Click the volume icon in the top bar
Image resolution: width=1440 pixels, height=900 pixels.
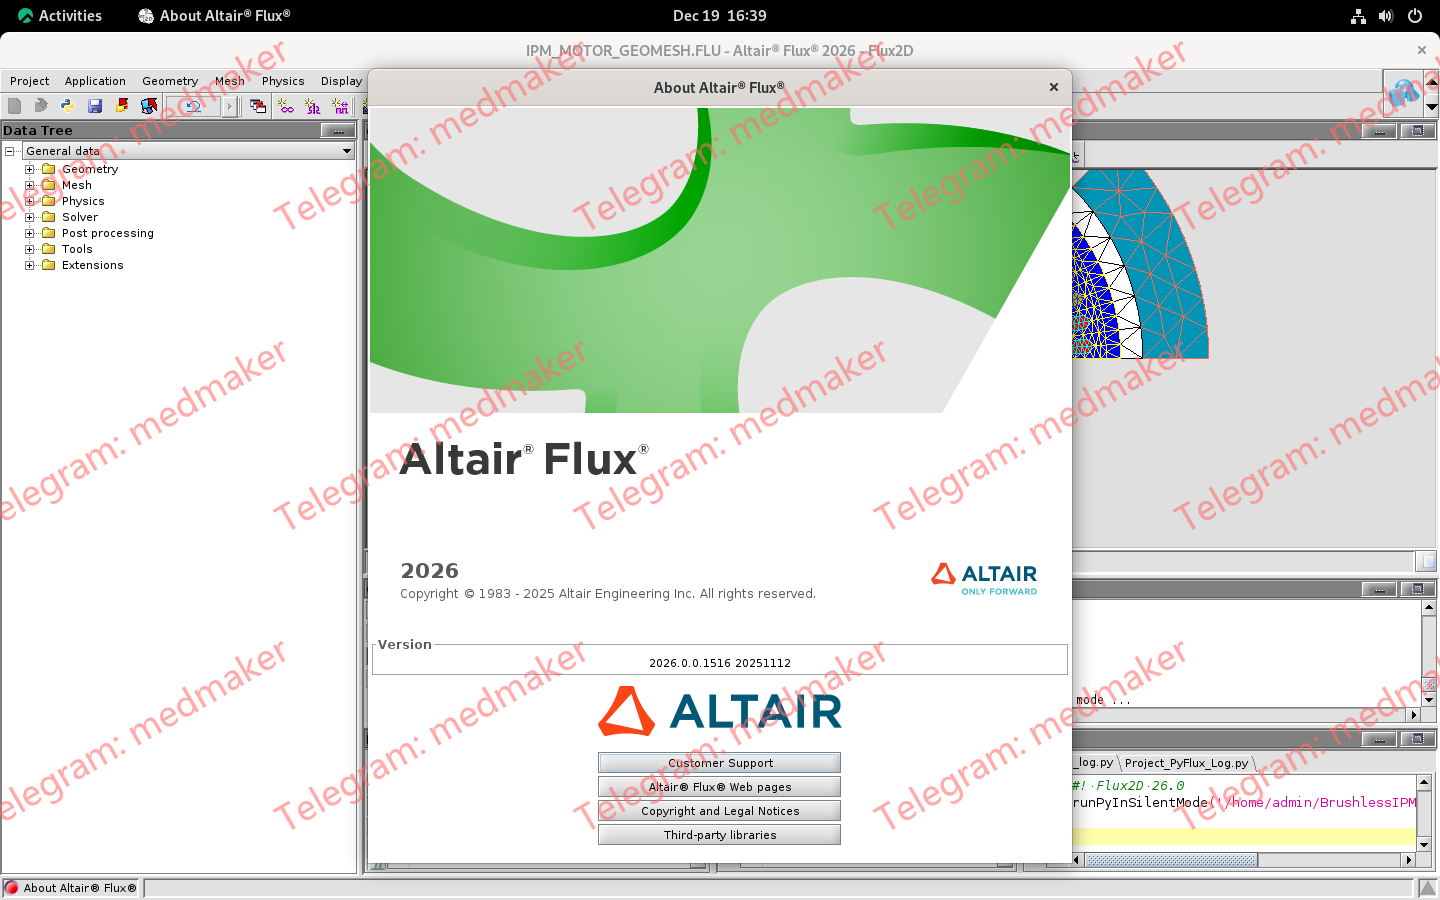click(x=1385, y=15)
